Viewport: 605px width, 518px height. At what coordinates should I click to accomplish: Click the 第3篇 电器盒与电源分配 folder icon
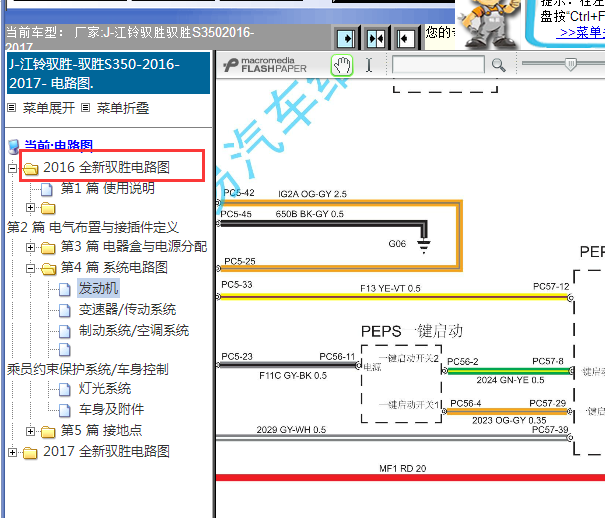coord(48,247)
